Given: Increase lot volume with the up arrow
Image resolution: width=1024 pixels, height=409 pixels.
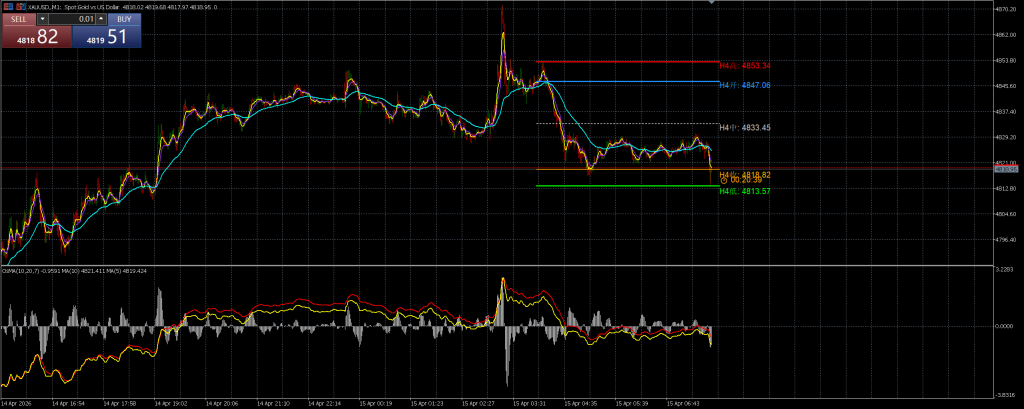Looking at the screenshot, I should pyautogui.click(x=101, y=19).
